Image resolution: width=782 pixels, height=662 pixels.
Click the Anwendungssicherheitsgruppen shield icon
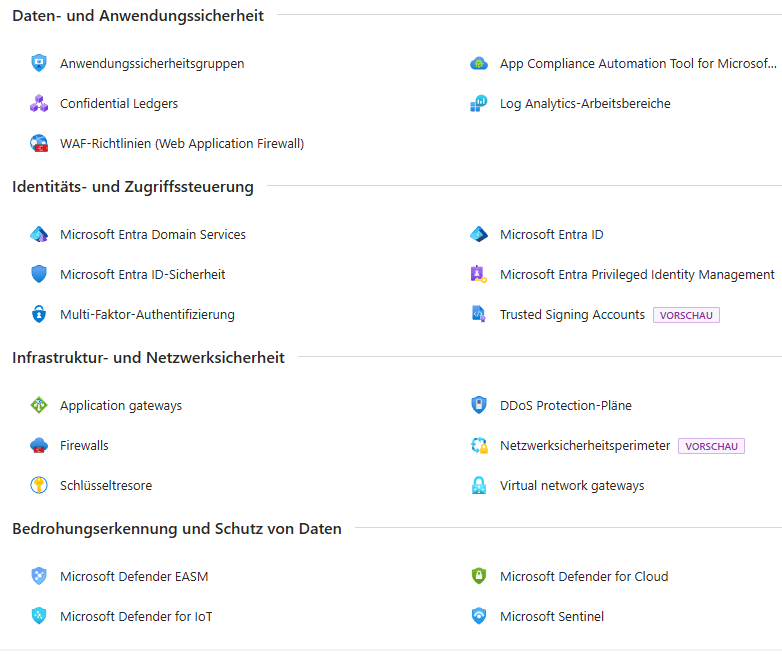pos(39,63)
